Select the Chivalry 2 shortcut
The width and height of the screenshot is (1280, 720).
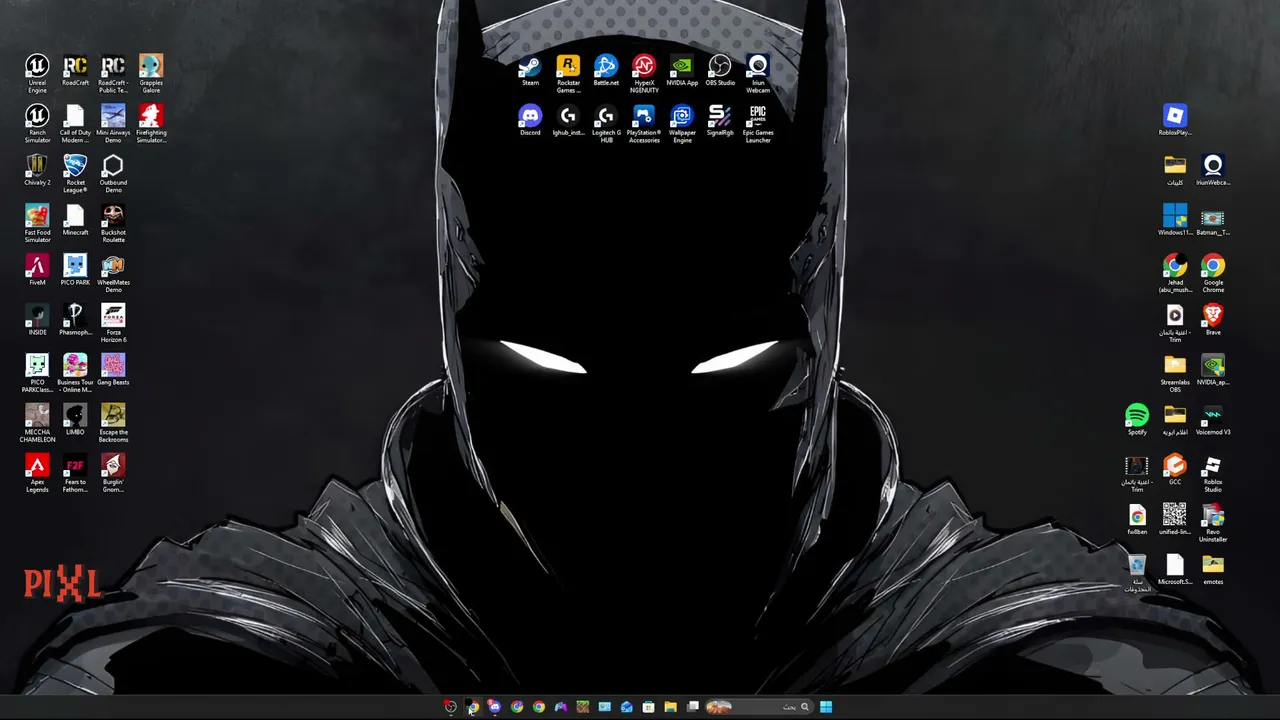[x=37, y=171]
